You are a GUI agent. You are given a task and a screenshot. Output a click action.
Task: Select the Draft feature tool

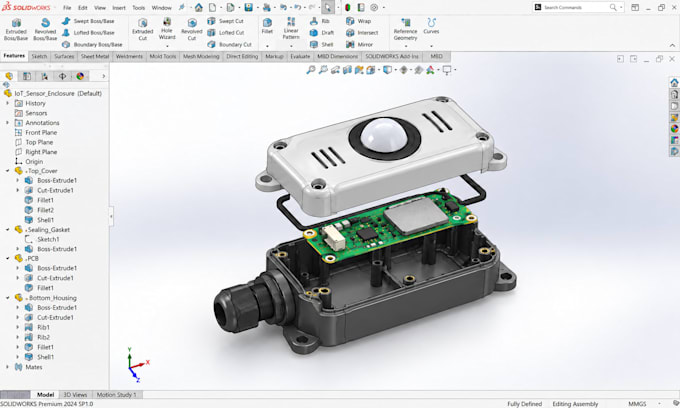pyautogui.click(x=322, y=33)
